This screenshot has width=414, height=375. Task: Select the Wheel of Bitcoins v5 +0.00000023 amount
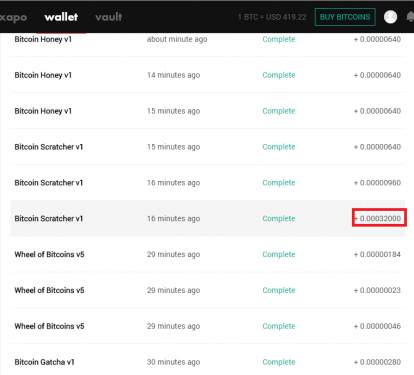pos(377,290)
